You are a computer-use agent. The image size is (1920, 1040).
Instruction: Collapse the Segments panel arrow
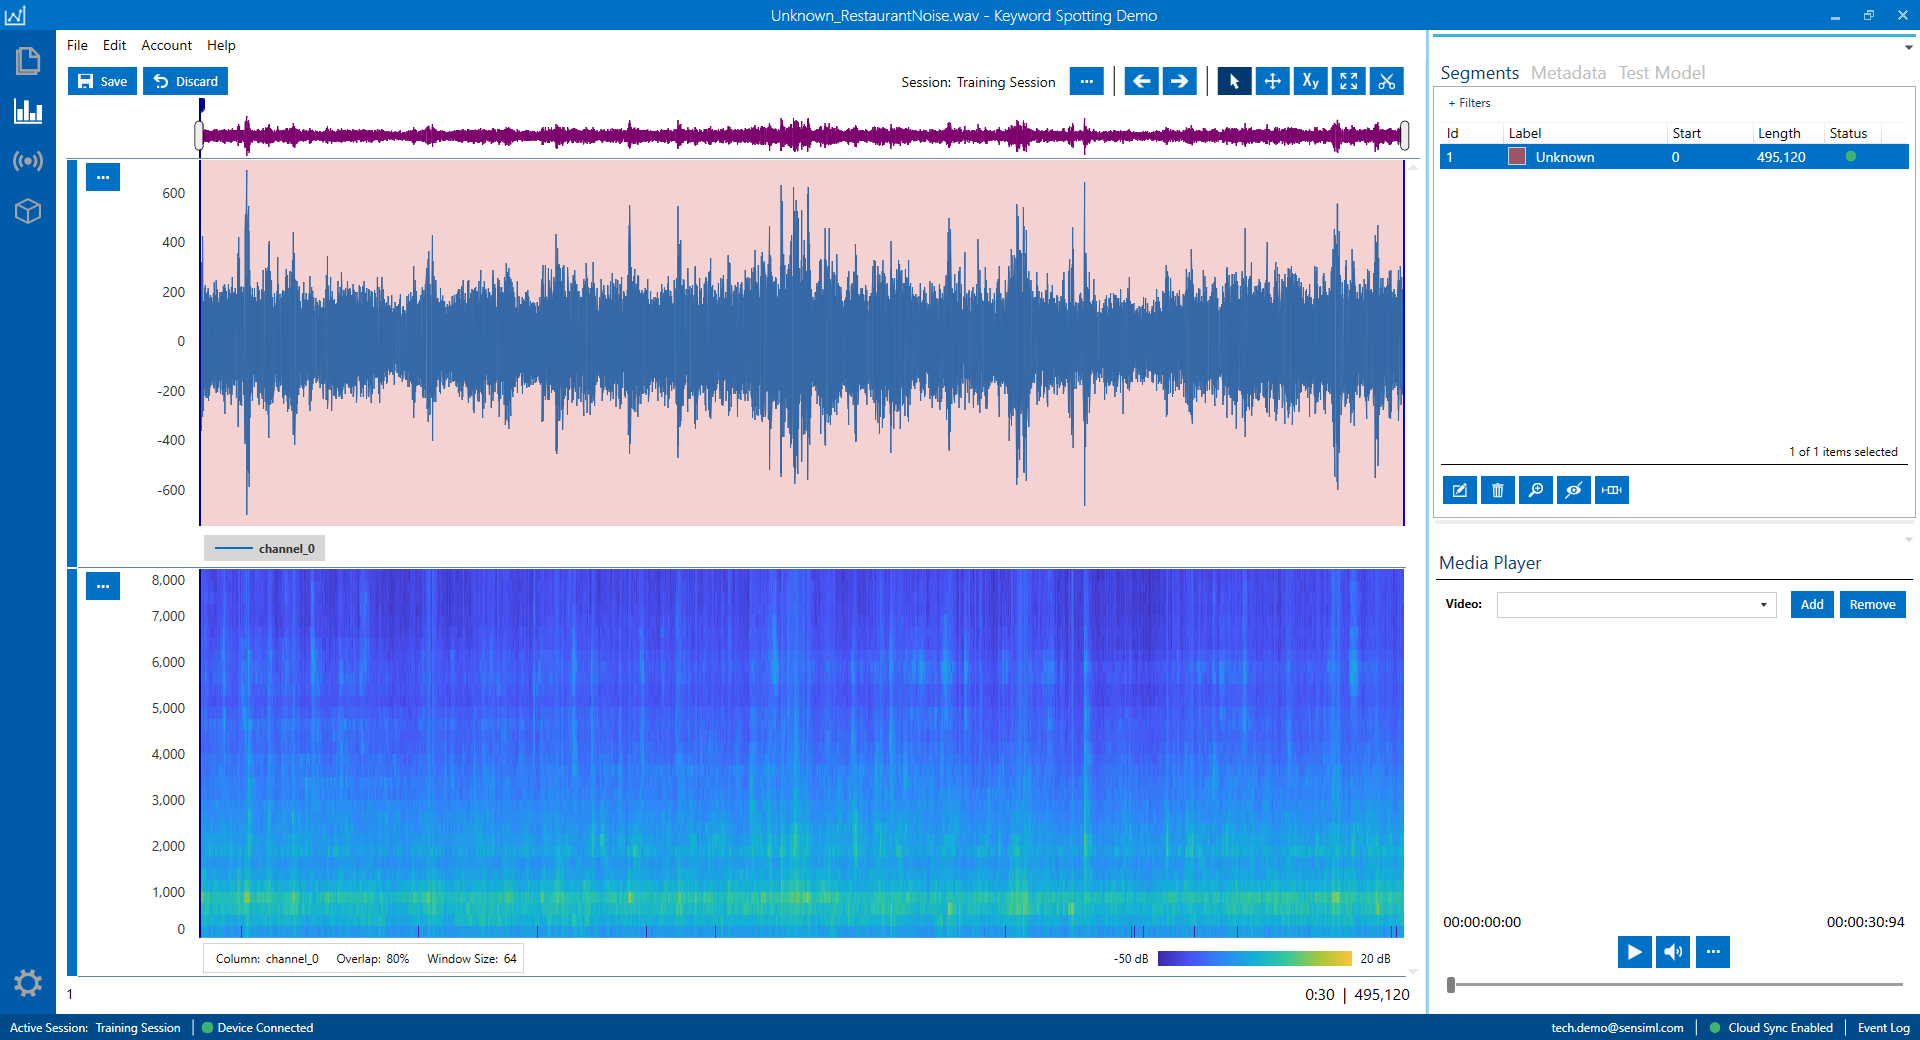pos(1908,47)
